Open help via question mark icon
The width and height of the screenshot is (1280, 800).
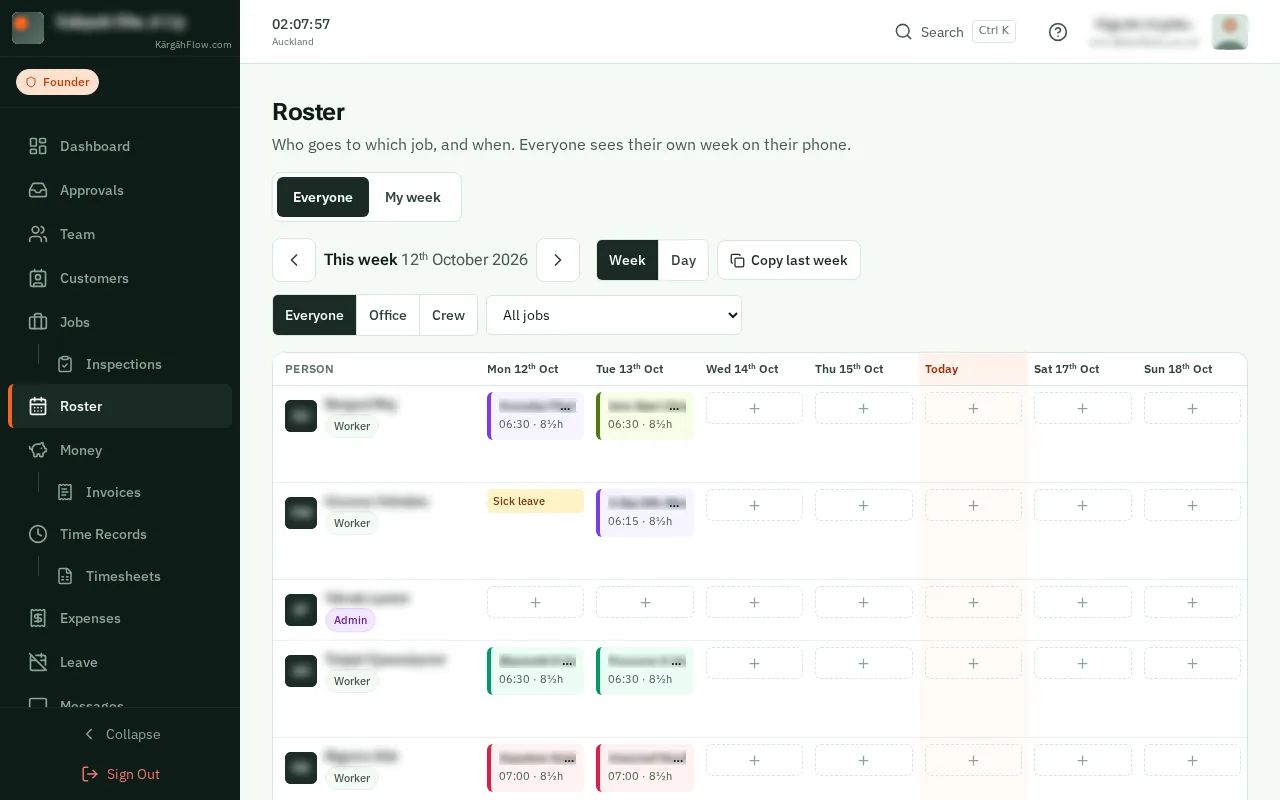pos(1058,32)
